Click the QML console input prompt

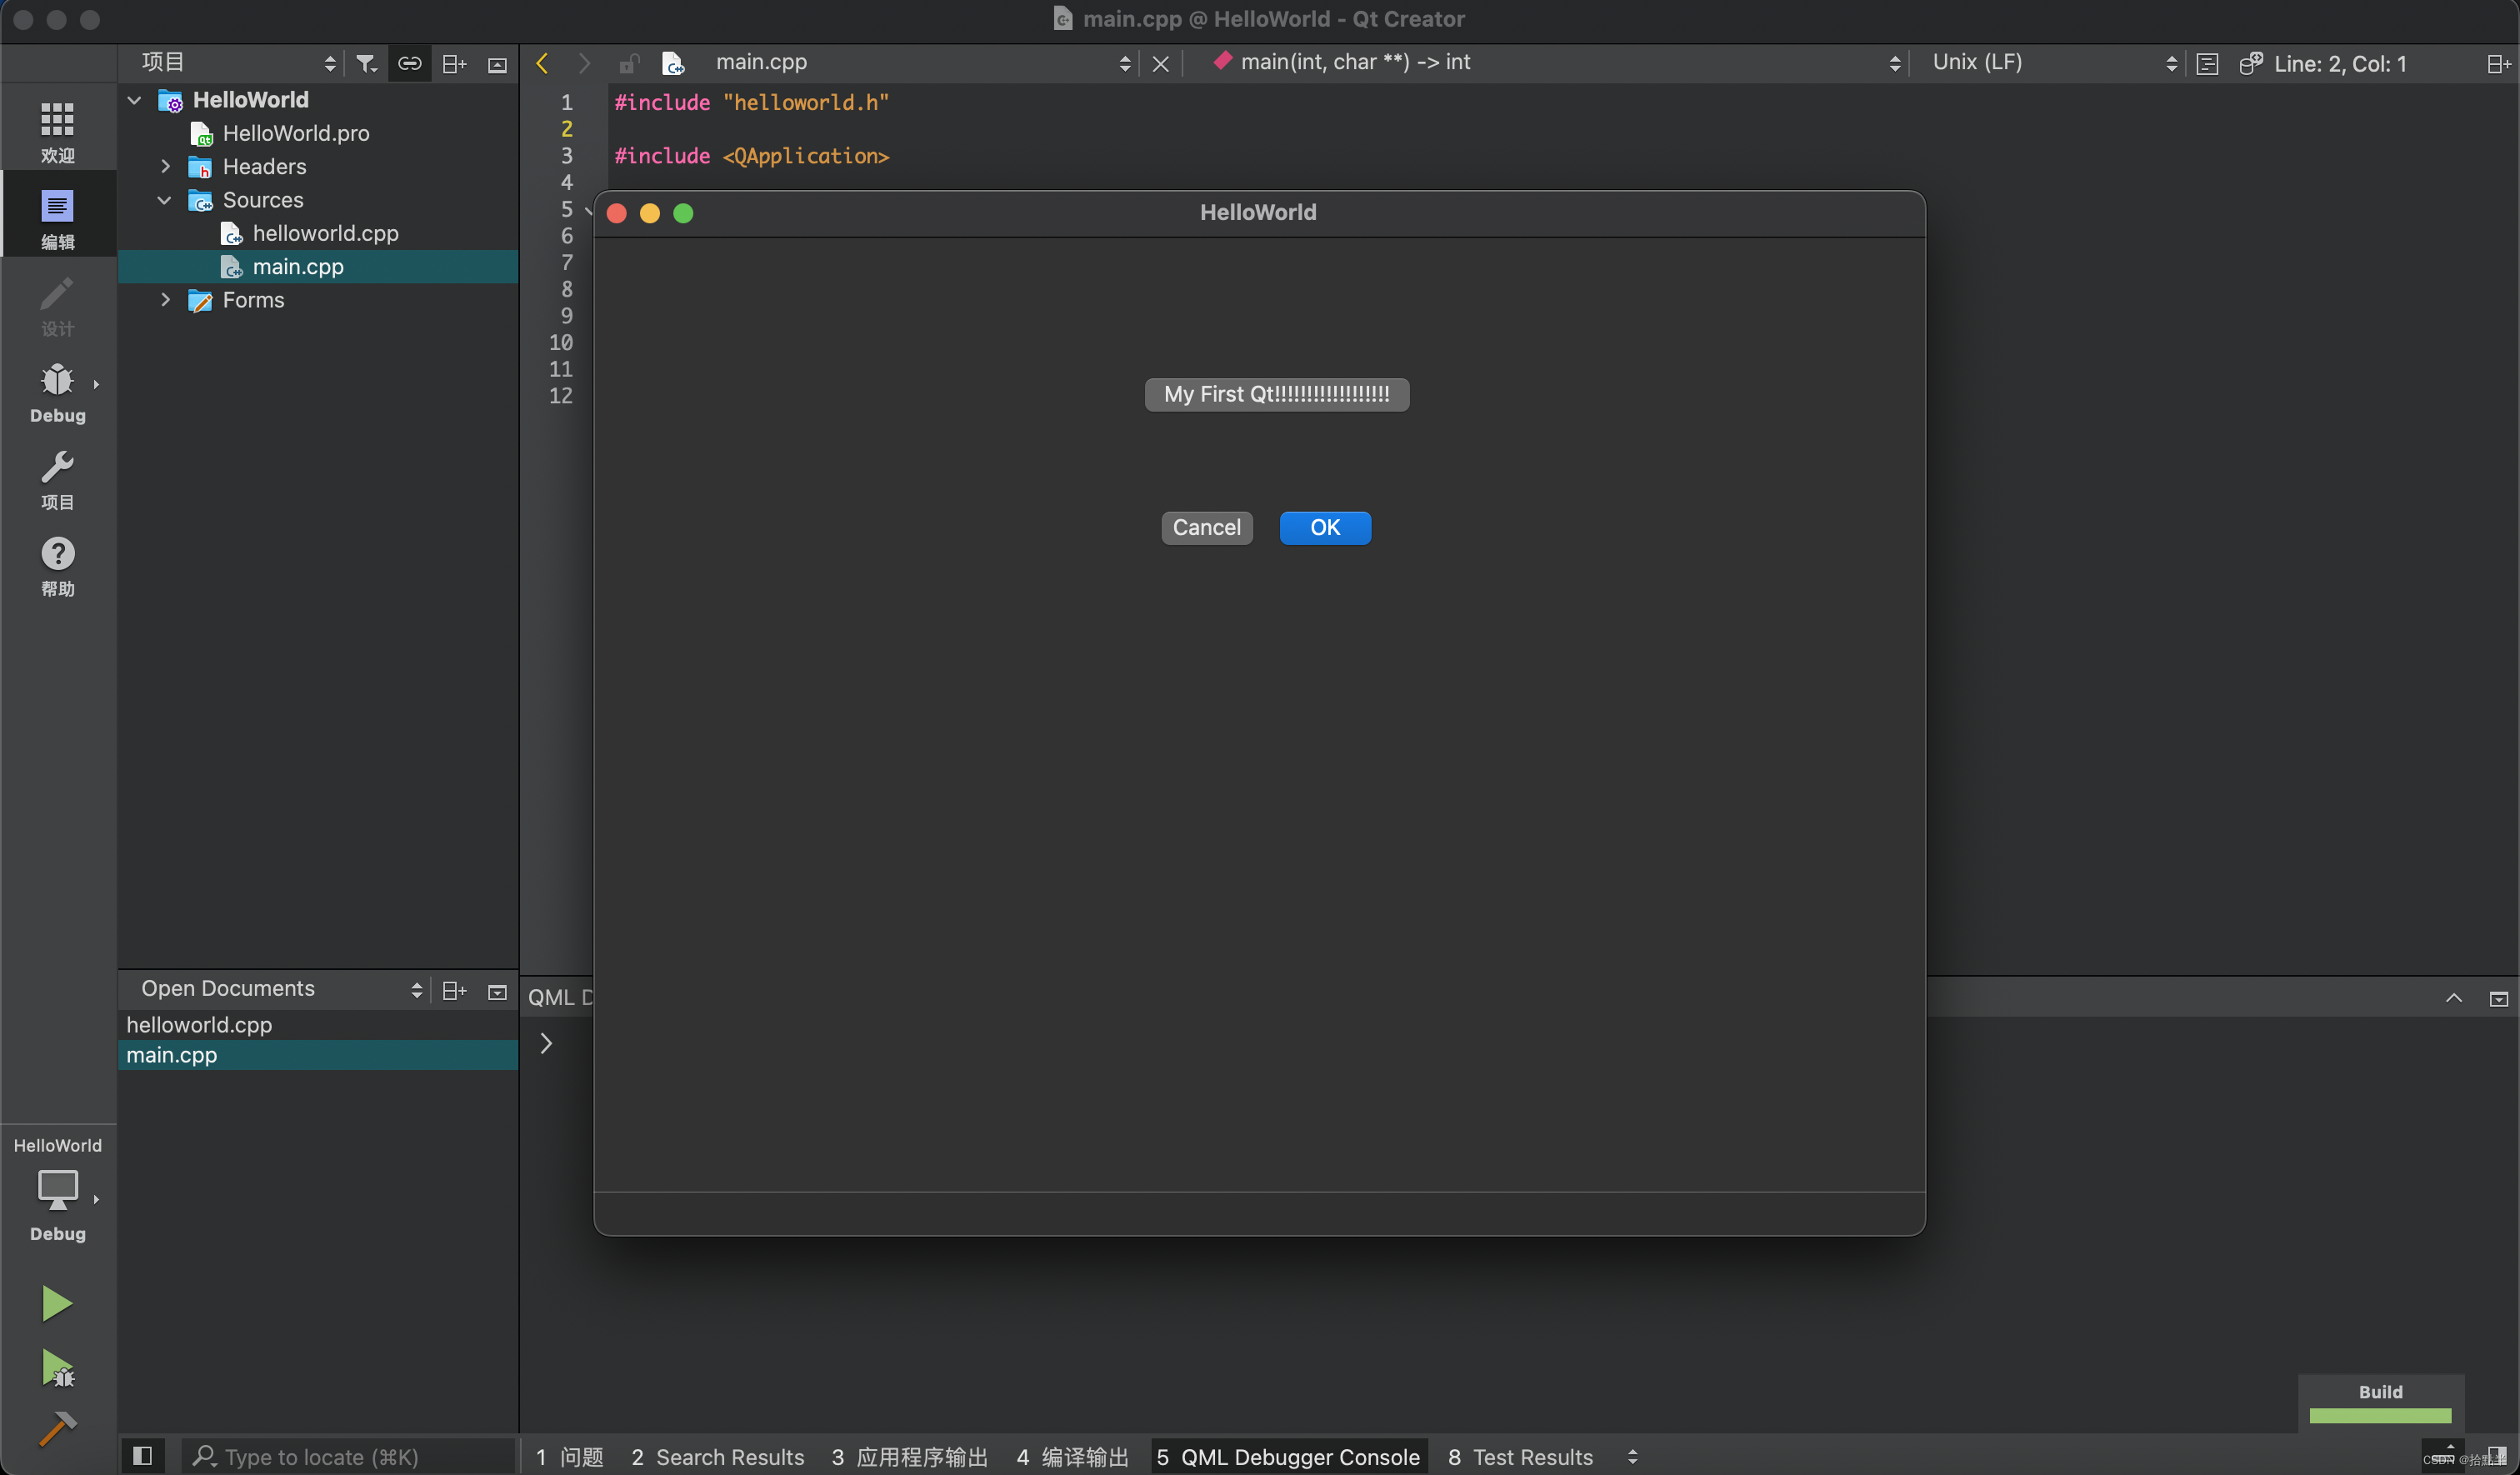tap(546, 1043)
